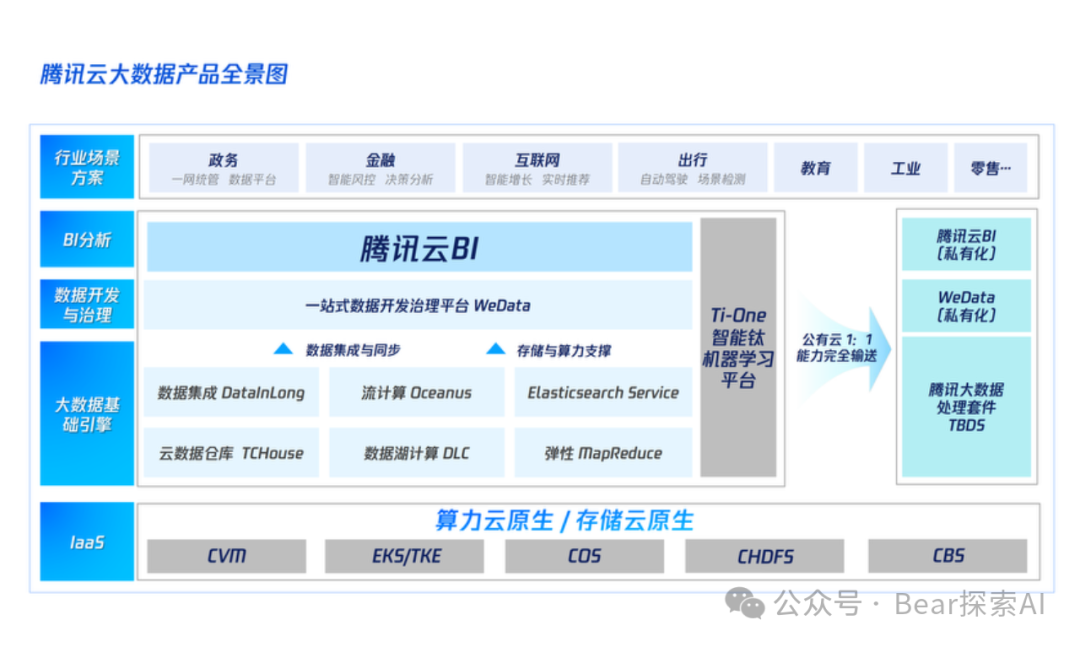The height and width of the screenshot is (647, 1080).
Task: Open the 互联网 industry box
Action: tap(537, 167)
